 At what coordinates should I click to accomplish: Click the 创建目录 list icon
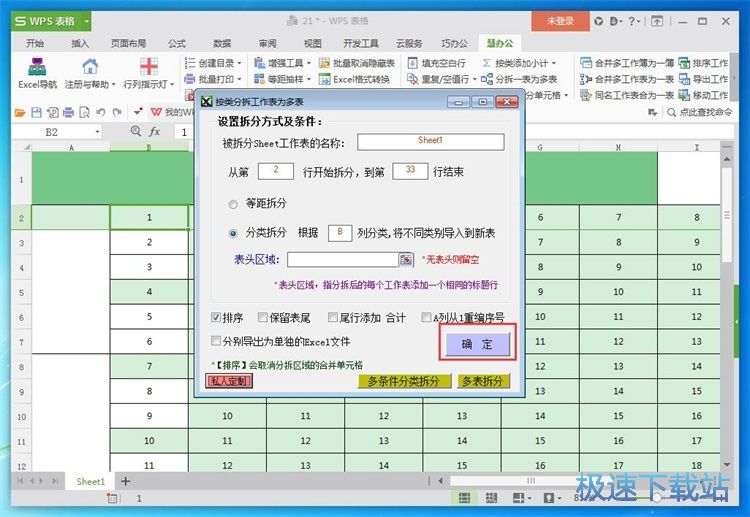point(190,63)
